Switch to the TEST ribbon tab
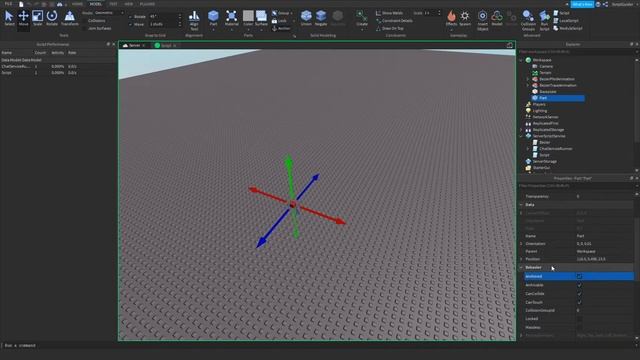The height and width of the screenshot is (360, 640). [x=113, y=4]
